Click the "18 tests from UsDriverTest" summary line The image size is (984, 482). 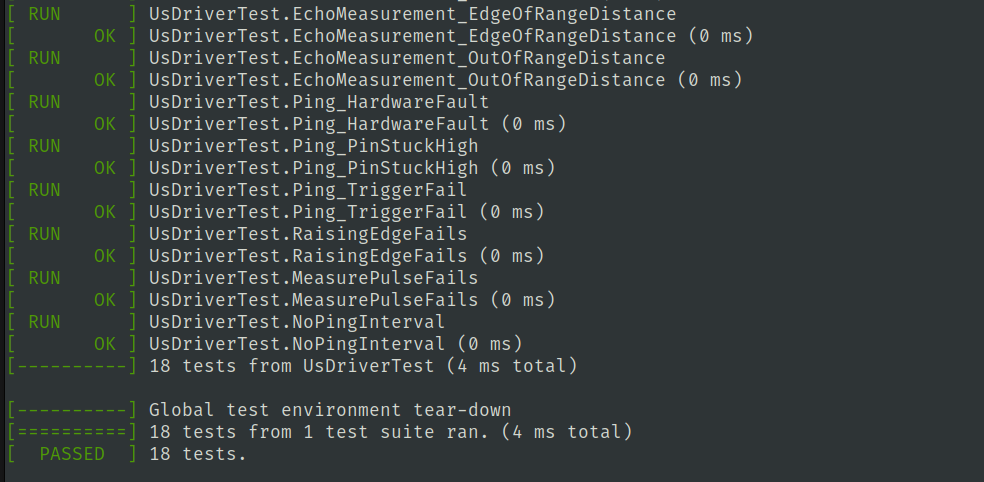click(x=363, y=366)
